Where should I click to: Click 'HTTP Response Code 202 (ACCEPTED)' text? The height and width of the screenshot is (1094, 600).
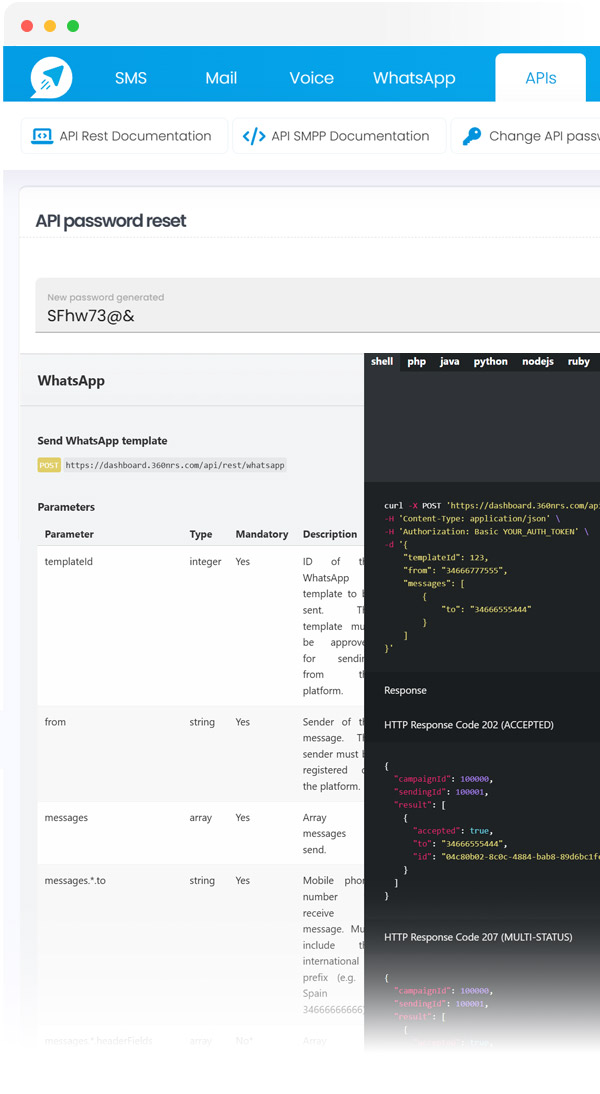[469, 725]
